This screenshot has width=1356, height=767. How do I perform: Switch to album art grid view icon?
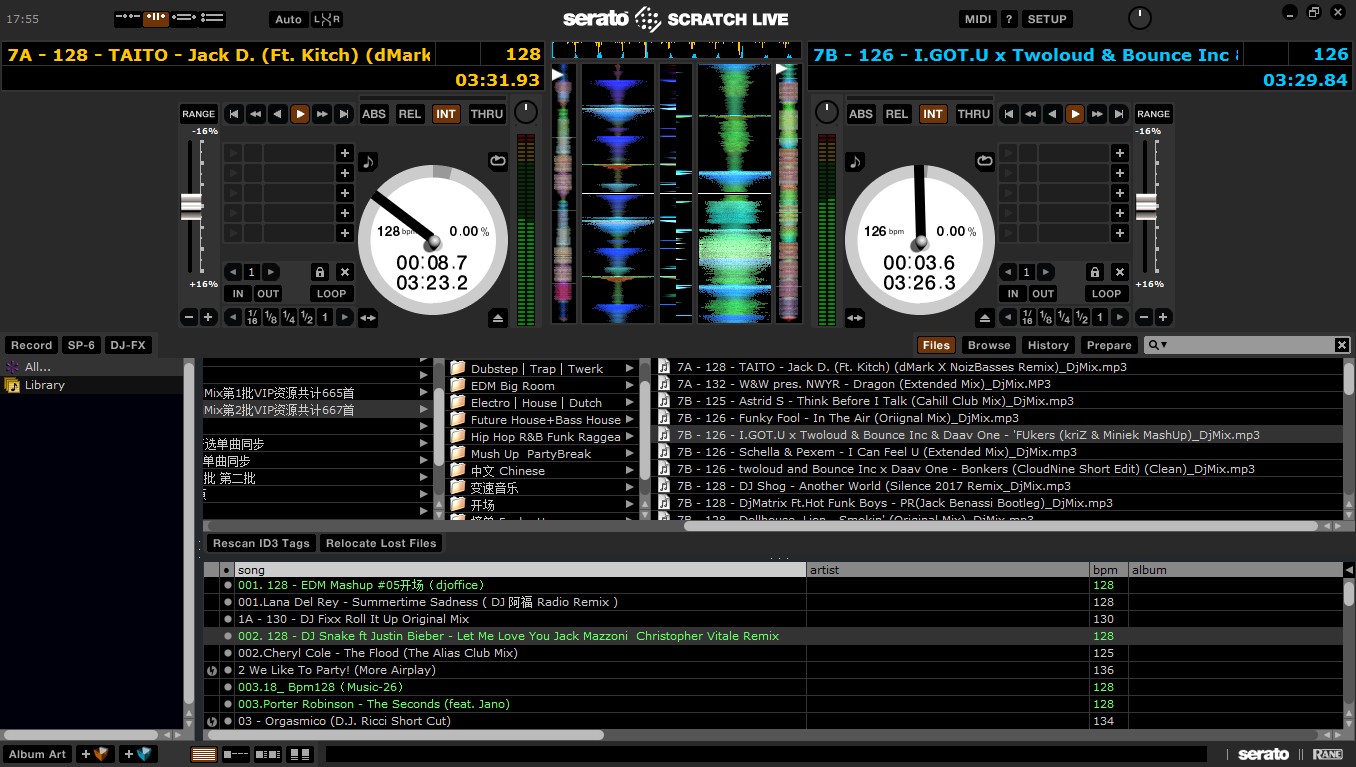[300, 754]
